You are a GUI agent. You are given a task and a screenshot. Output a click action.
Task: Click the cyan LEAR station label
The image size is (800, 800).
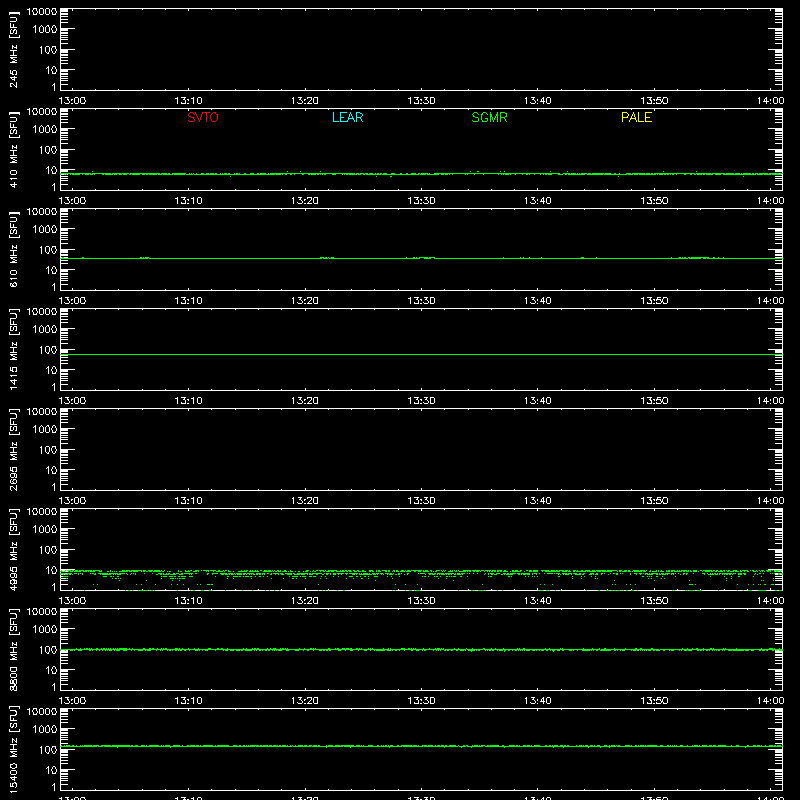click(x=347, y=117)
